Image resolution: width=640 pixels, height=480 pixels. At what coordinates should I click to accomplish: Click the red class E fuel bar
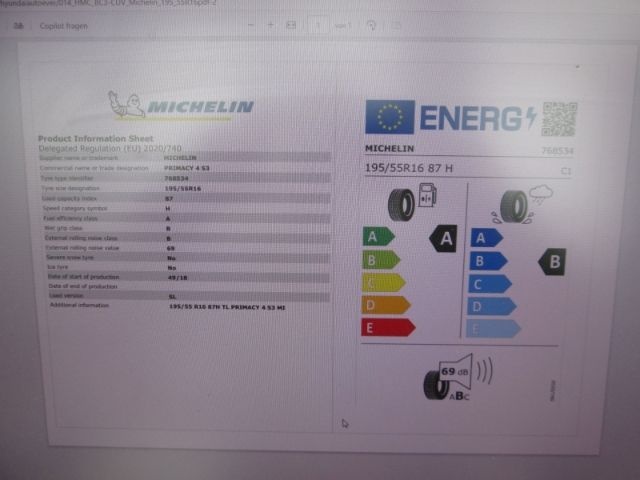387,327
